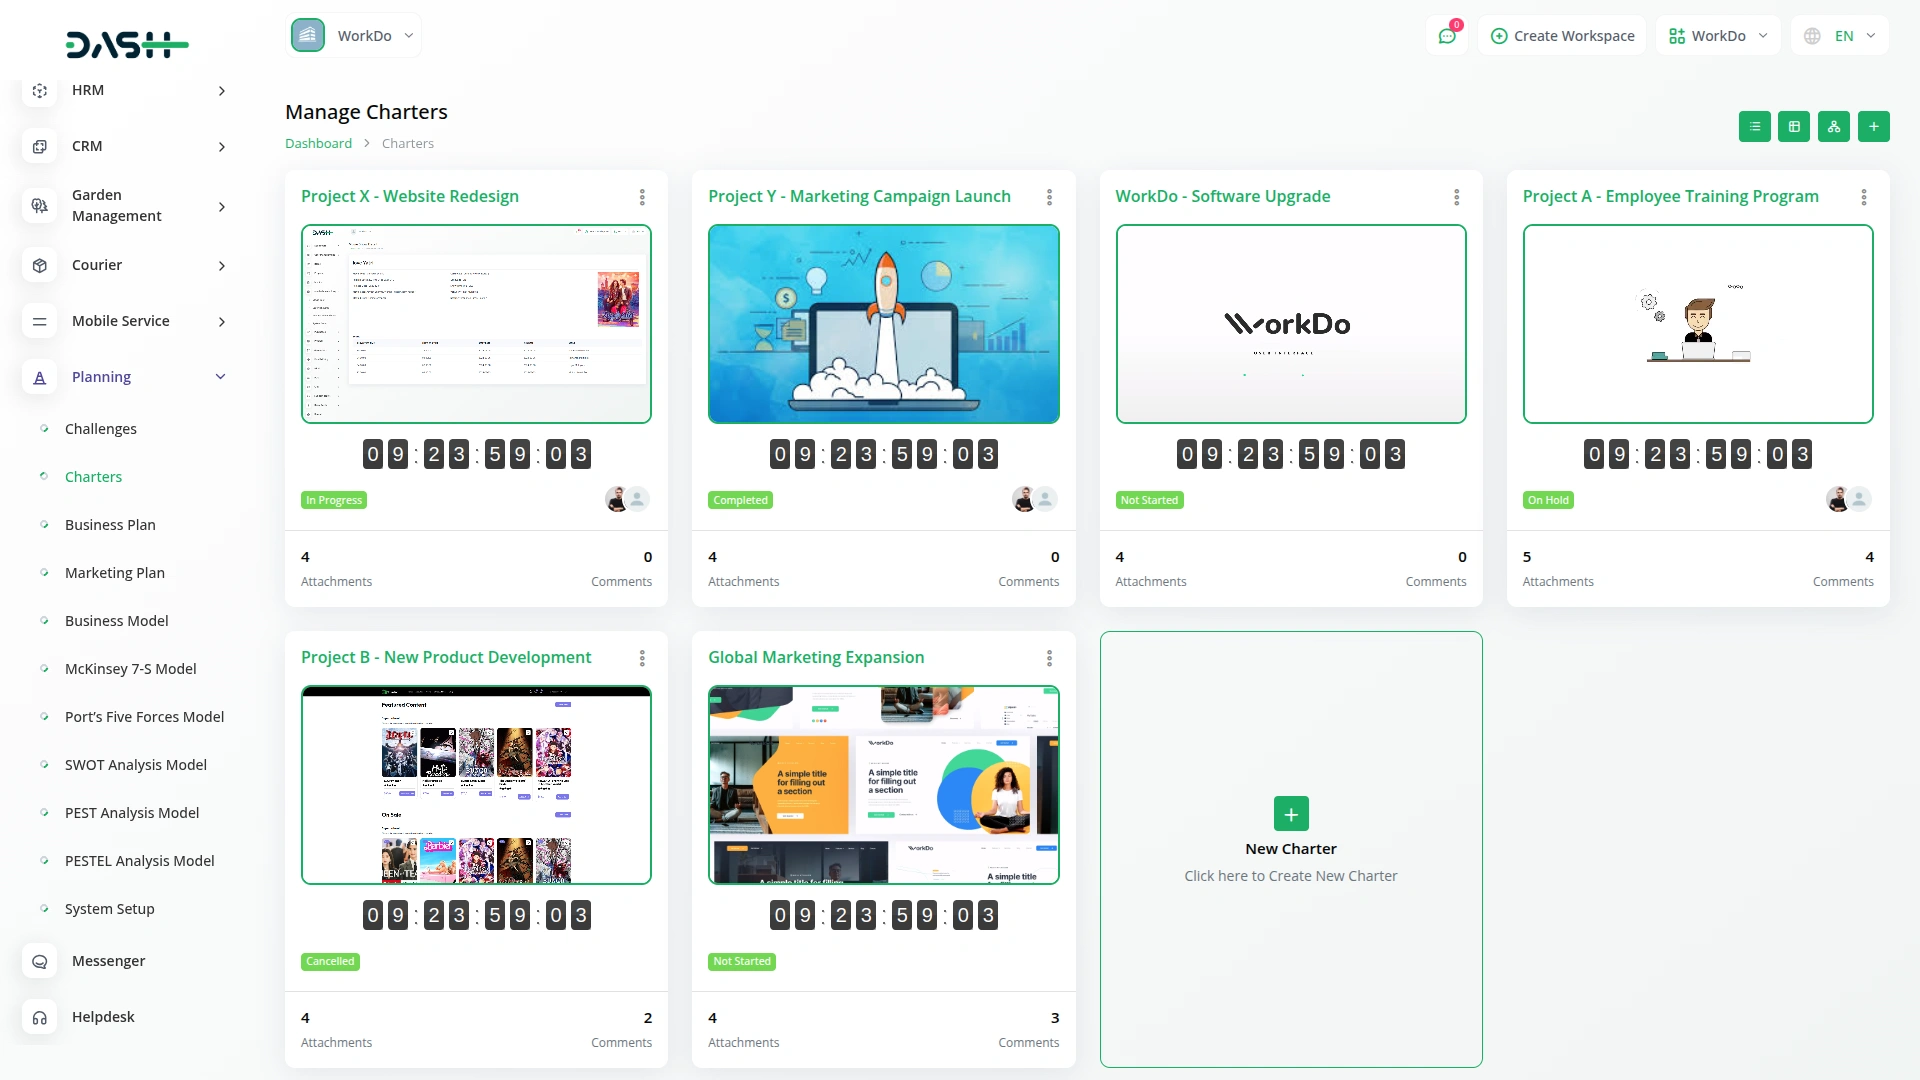Viewport: 1920px width, 1080px height.
Task: Click the Messenger sidebar icon
Action: point(40,961)
